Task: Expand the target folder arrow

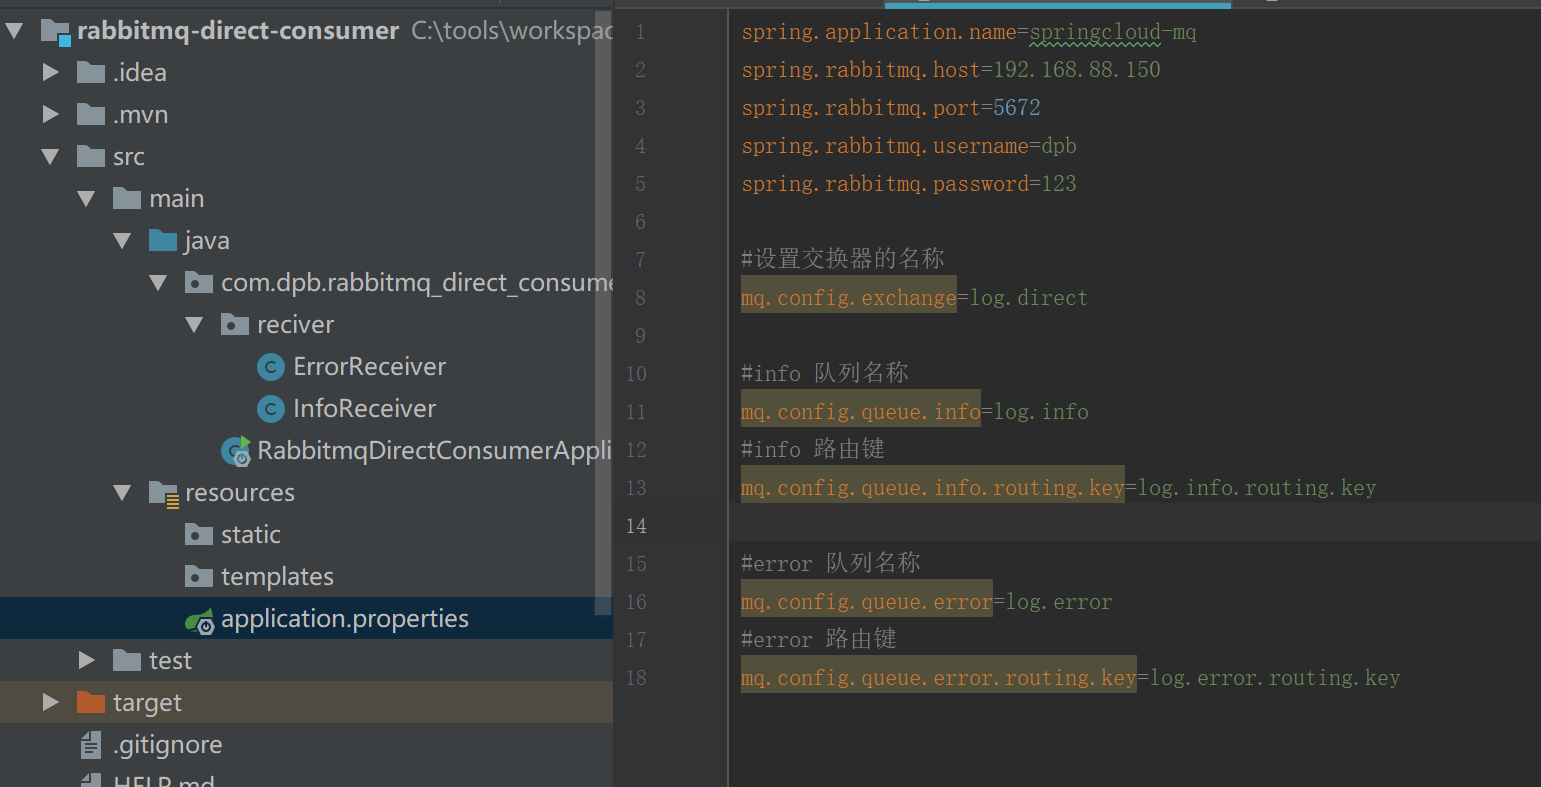Action: tap(51, 703)
